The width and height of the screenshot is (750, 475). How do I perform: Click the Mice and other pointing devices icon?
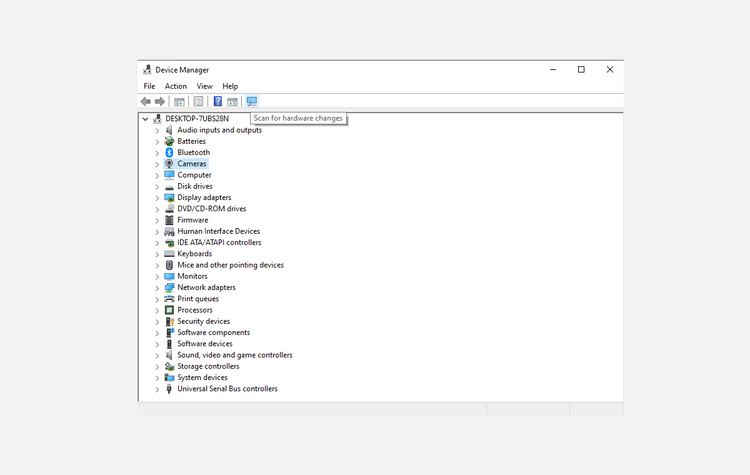pos(169,265)
